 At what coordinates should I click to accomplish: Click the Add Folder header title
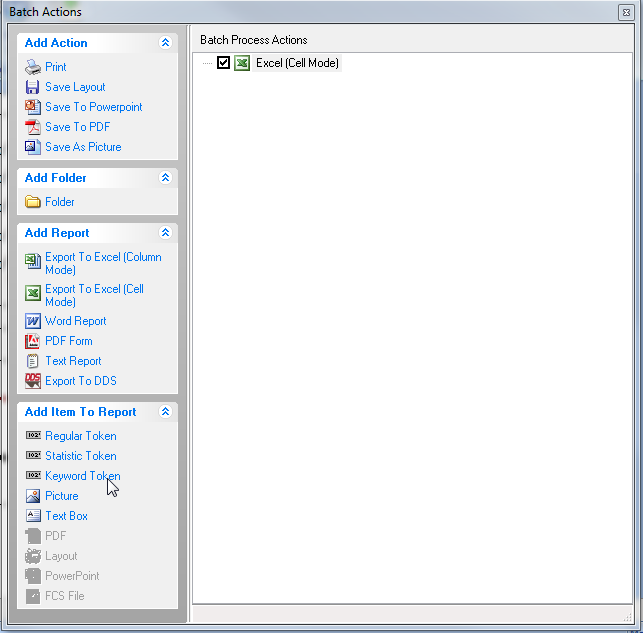tap(55, 178)
